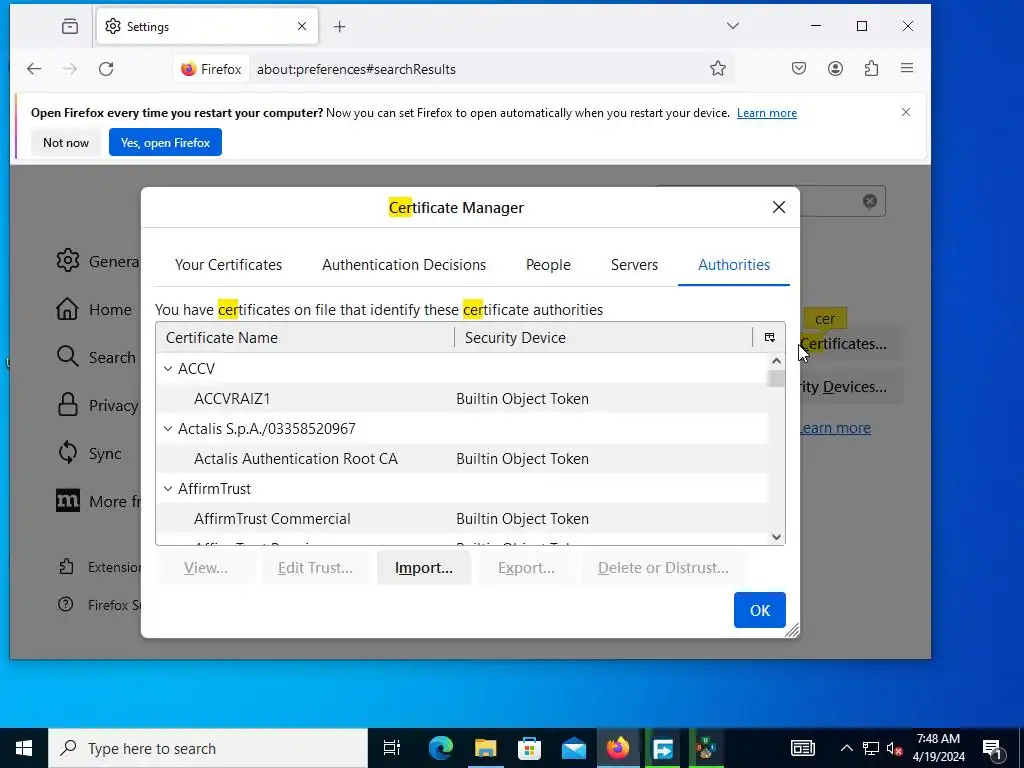Open the muted volume tray icon
Screen dimensions: 1024x768
894,748
